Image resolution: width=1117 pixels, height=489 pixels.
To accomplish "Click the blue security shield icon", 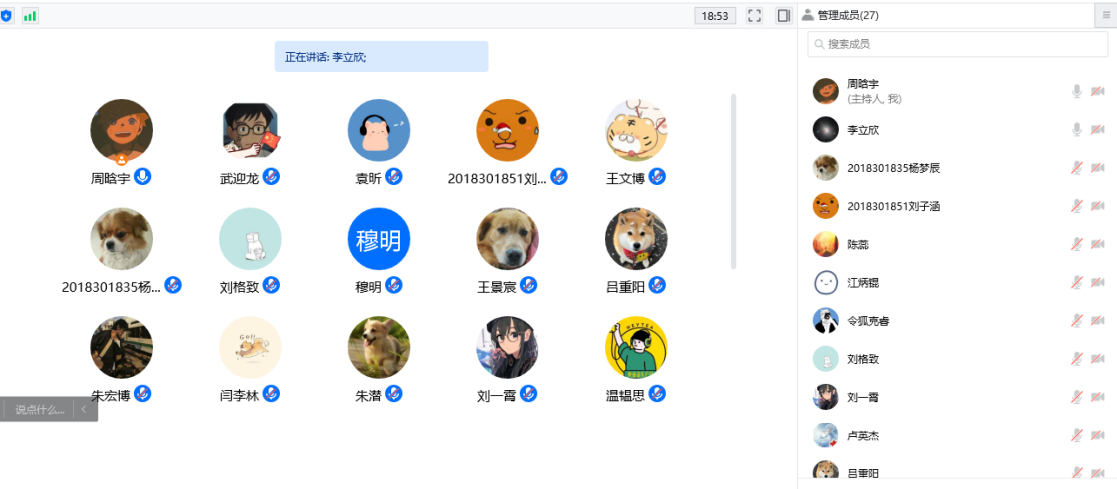I will [6, 16].
